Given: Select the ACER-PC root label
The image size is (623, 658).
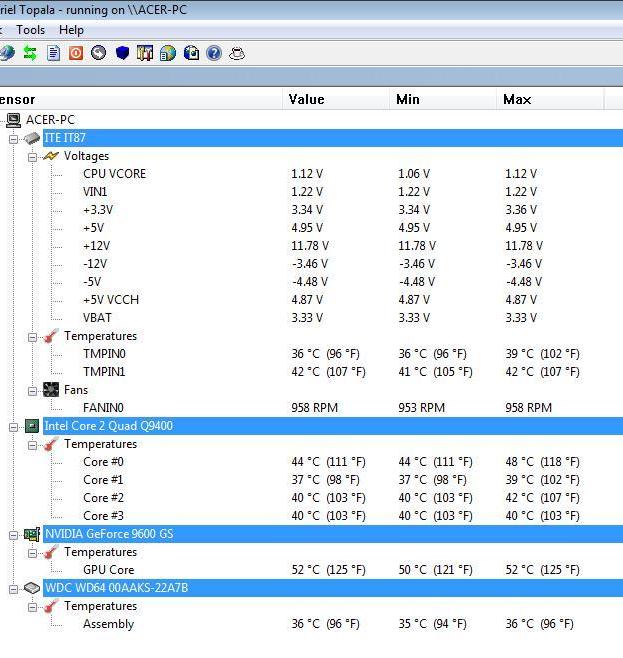Looking at the screenshot, I should 50,120.
